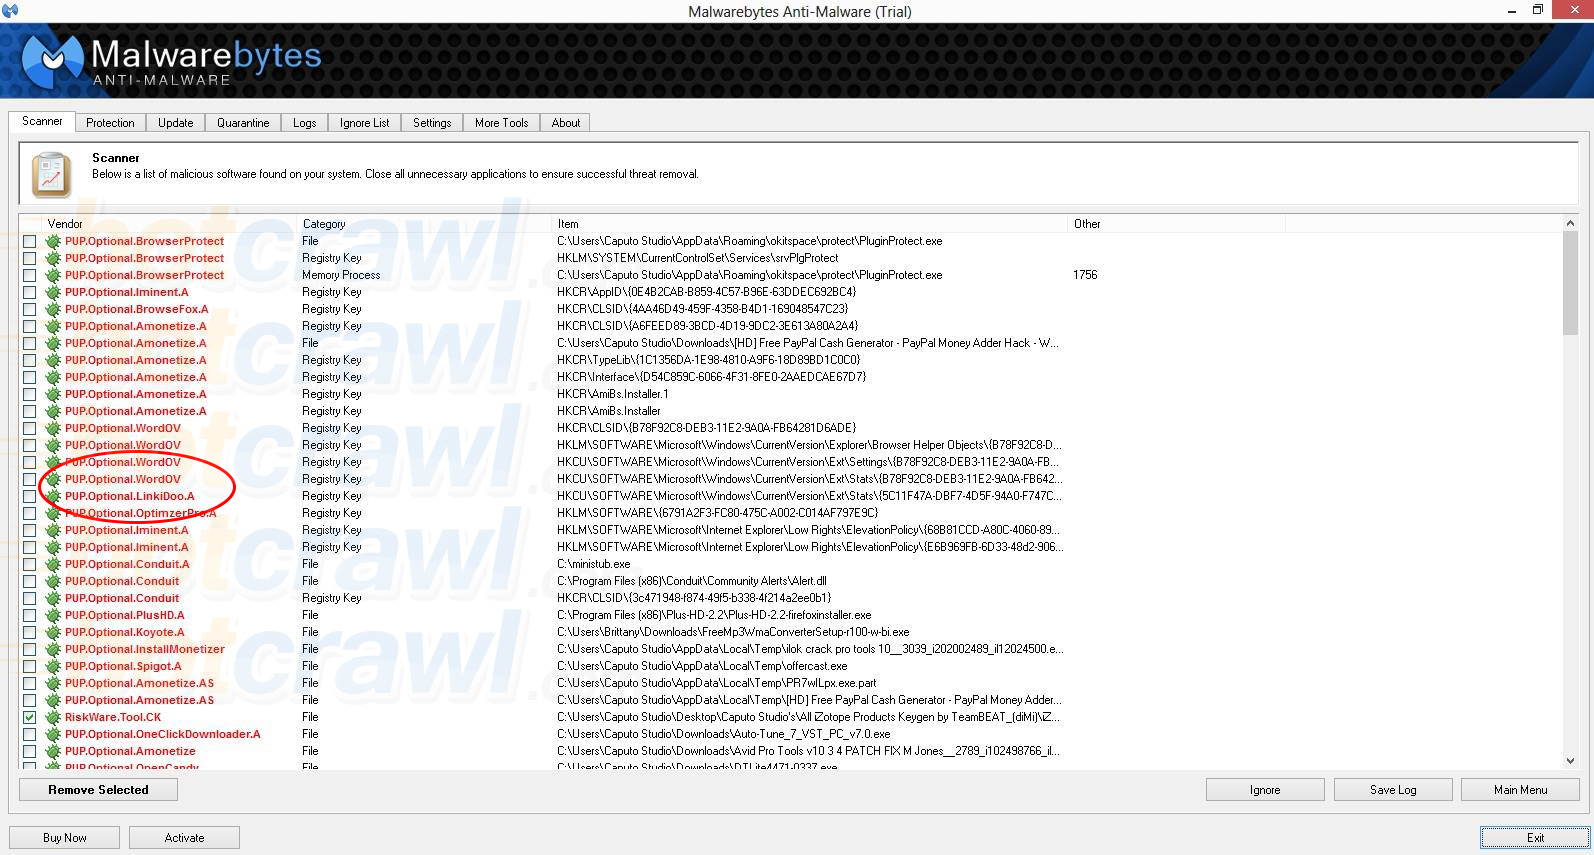1594x855 pixels.
Task: Click the bug icon of PUP.Optional.BrowserProtect Memory Process row
Action: coord(53,275)
